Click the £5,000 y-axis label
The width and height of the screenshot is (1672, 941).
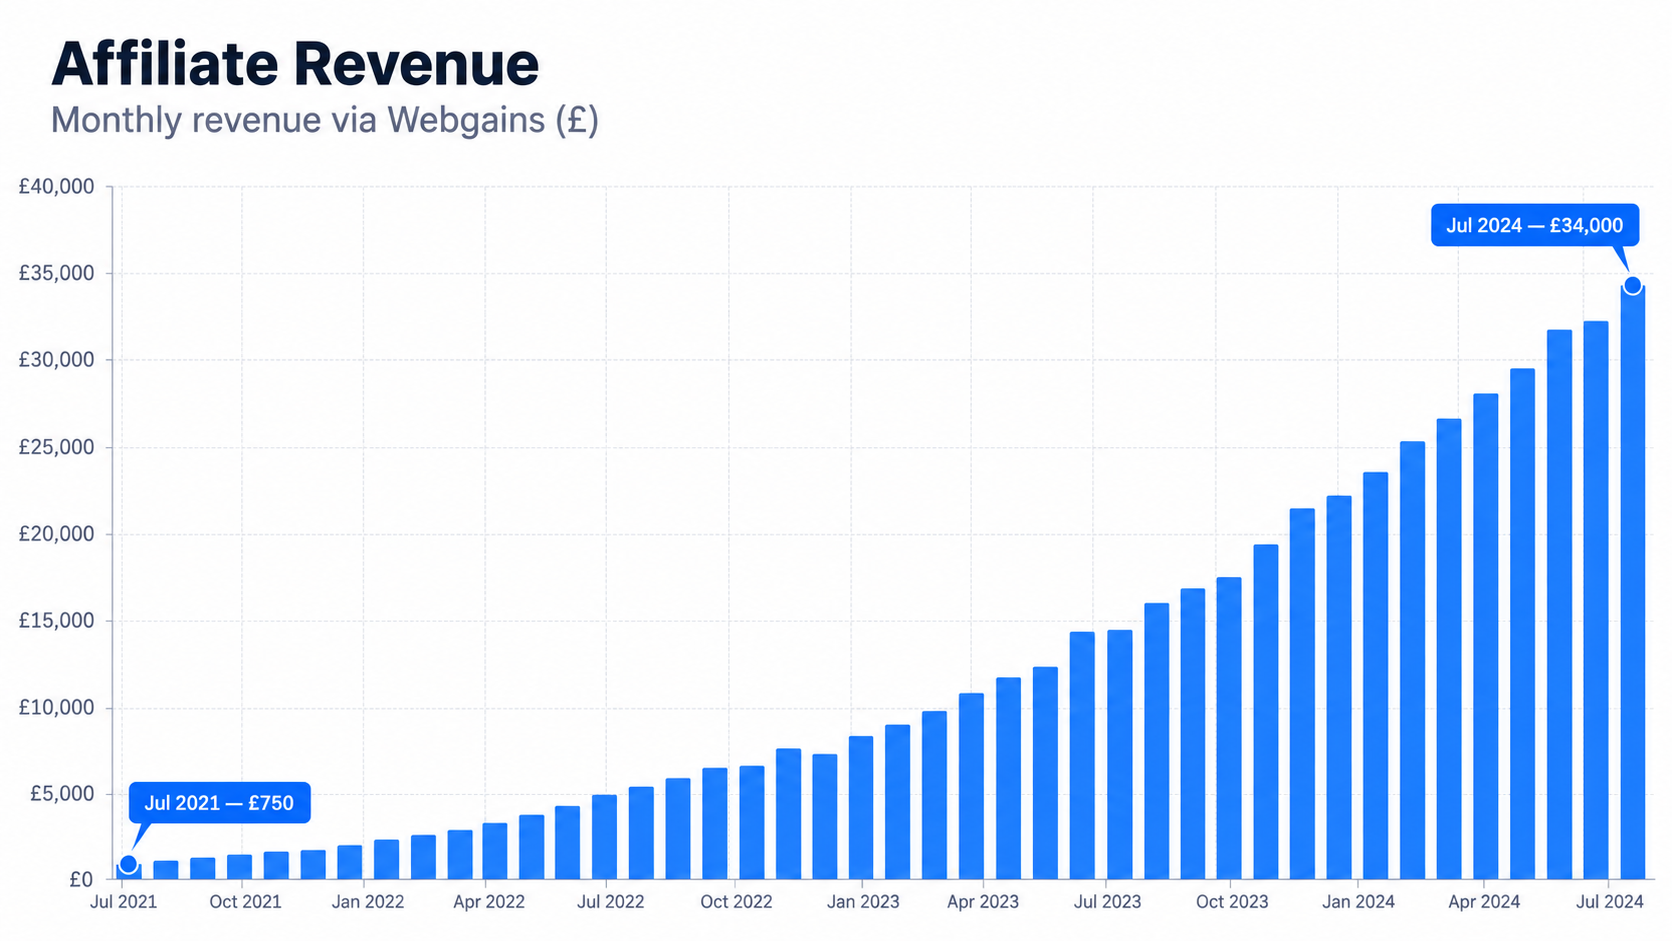(x=62, y=794)
